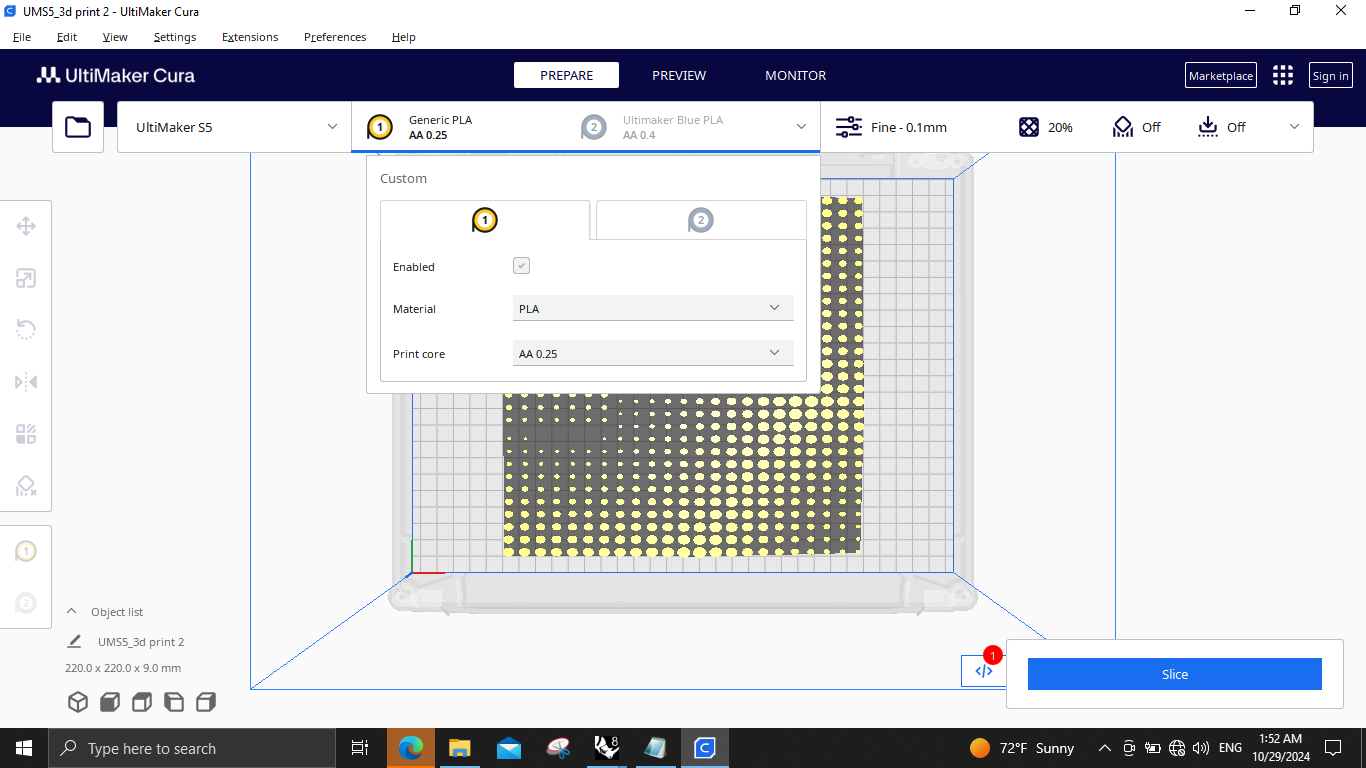Click the Generic PLA extruder 1 summary

pyautogui.click(x=440, y=127)
